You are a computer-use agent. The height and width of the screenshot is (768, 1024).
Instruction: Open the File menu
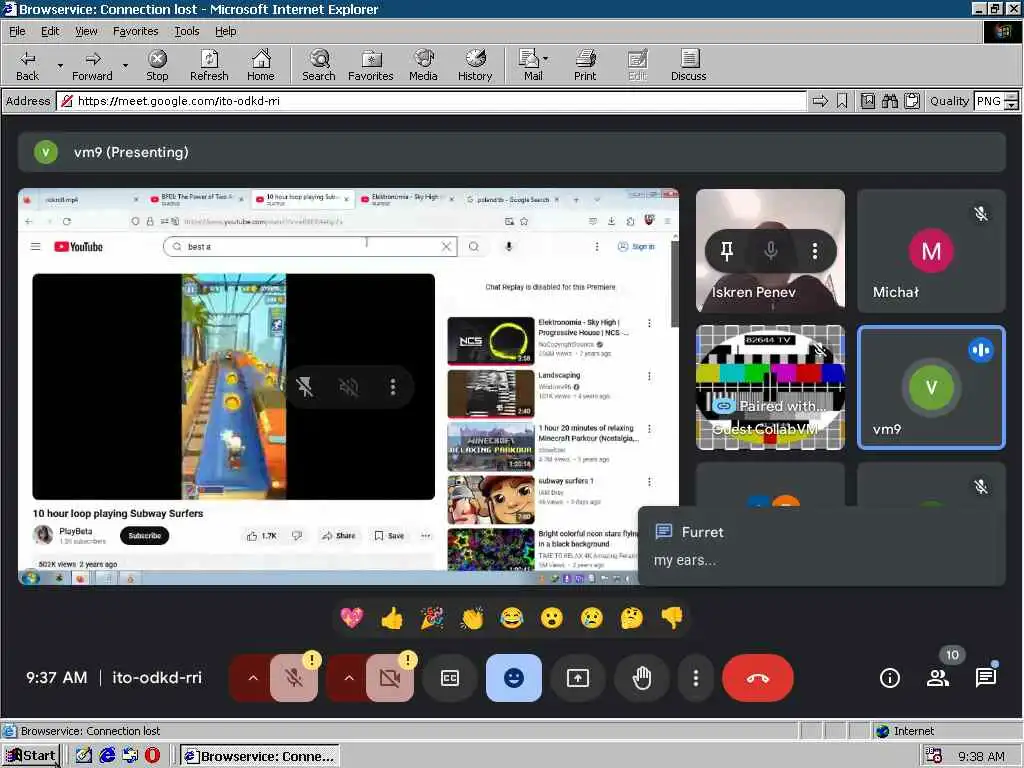click(x=17, y=31)
